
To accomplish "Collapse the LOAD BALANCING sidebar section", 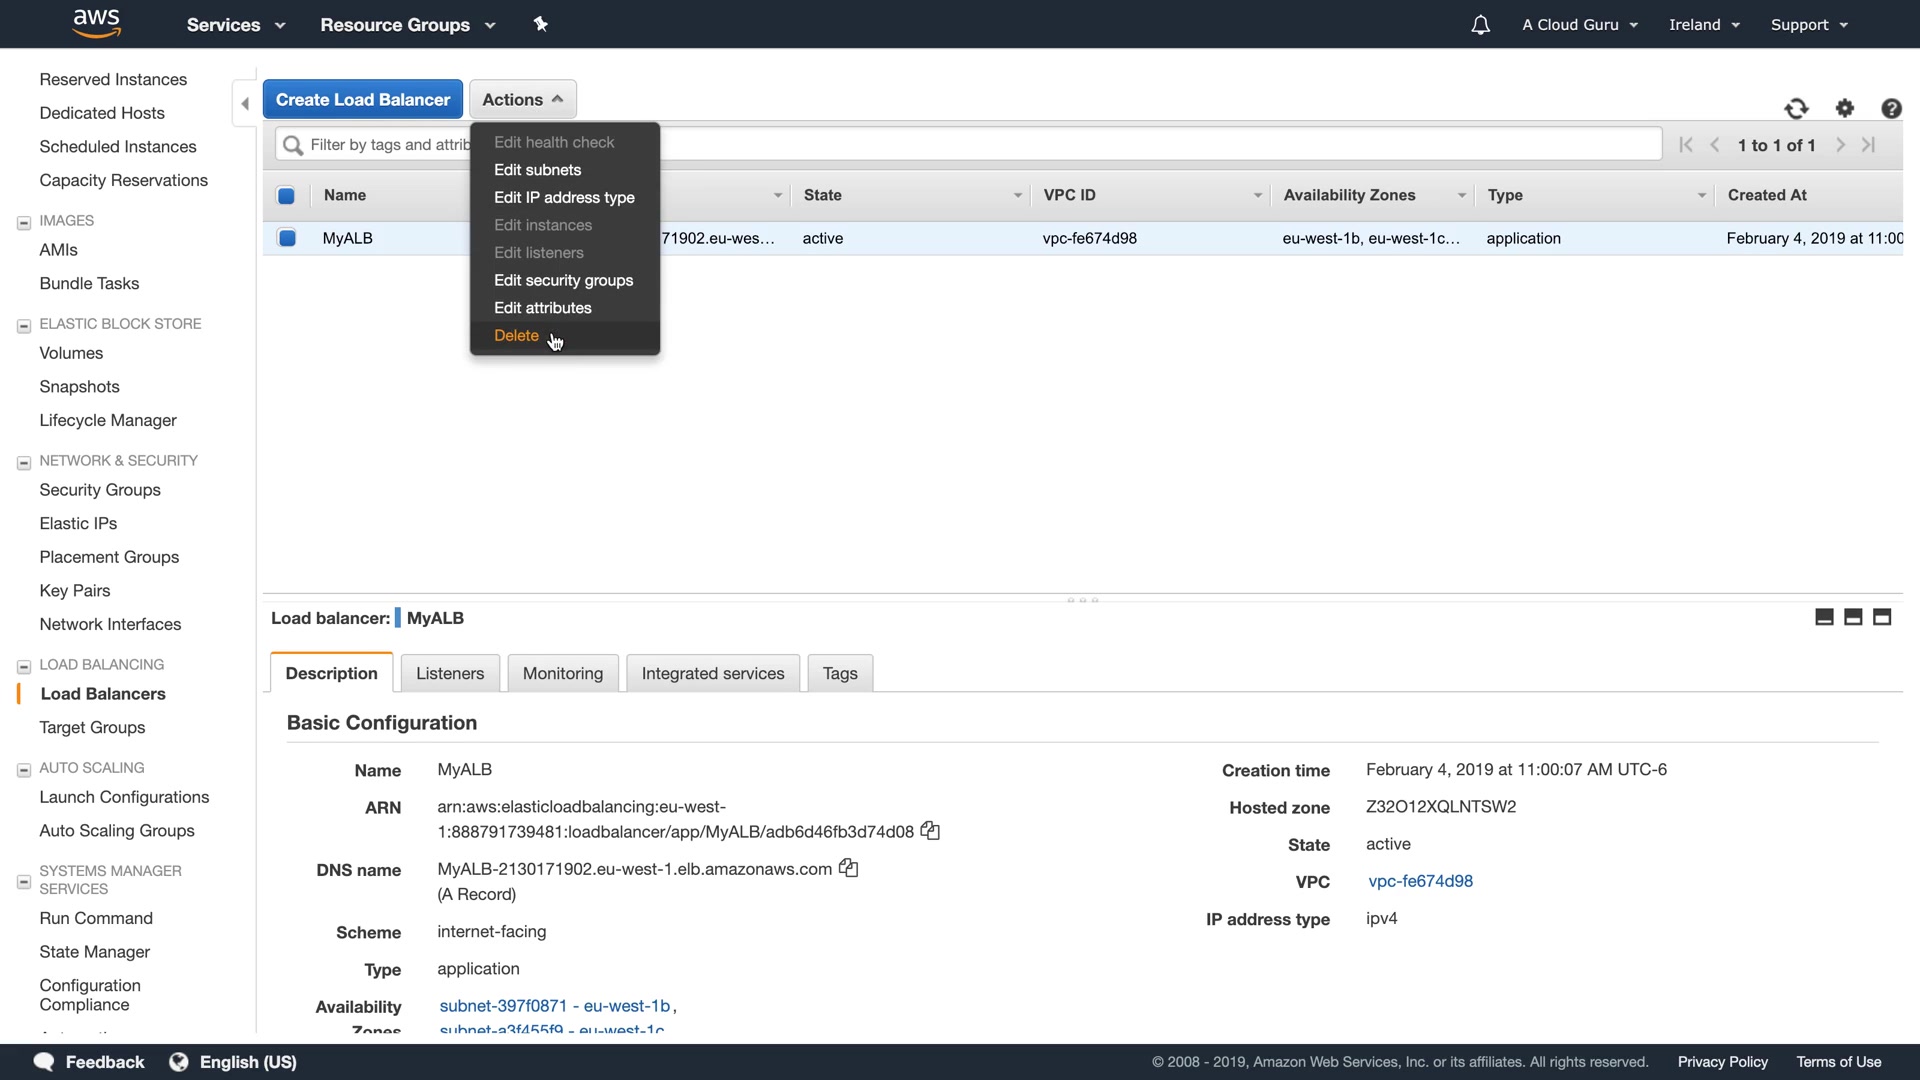I will [24, 666].
